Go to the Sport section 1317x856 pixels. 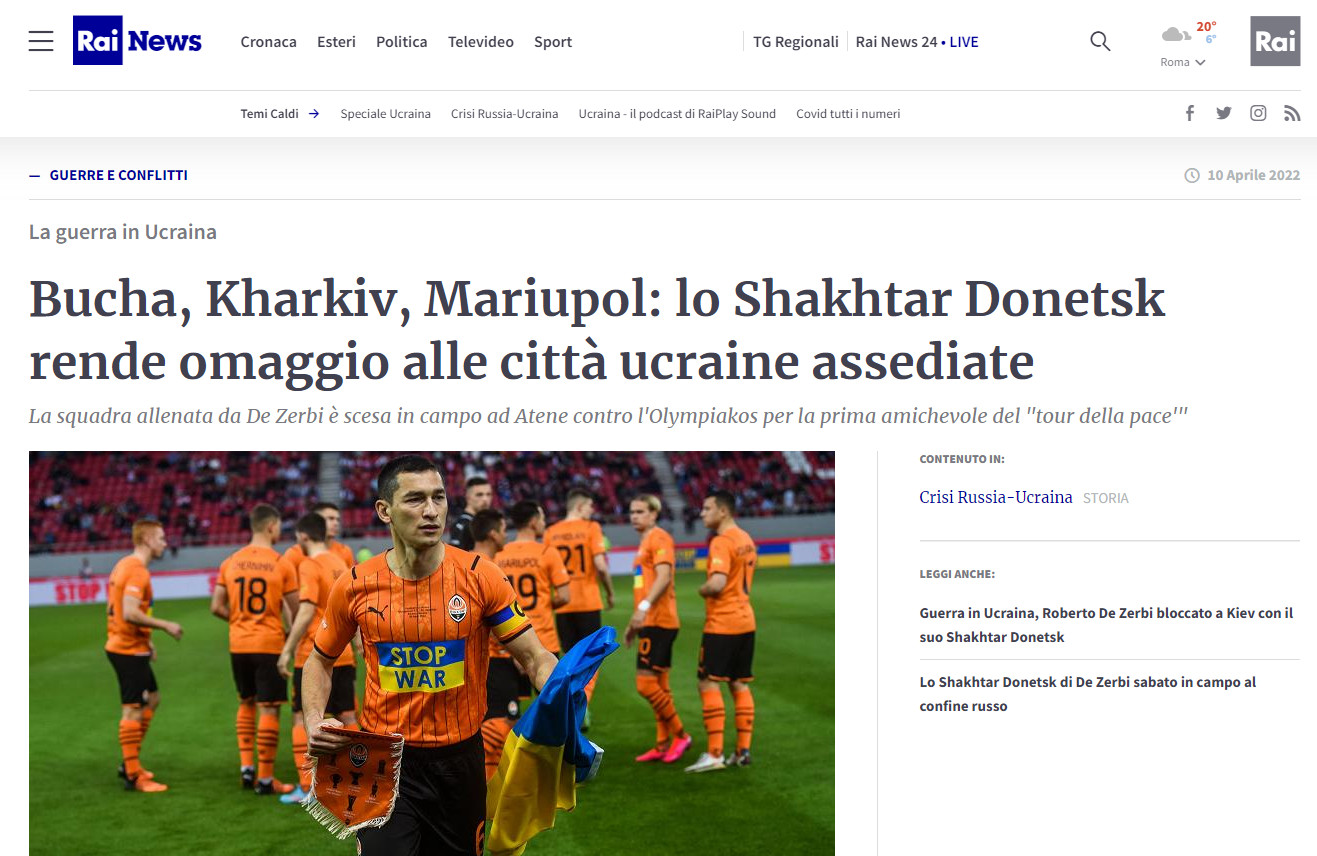pyautogui.click(x=553, y=42)
